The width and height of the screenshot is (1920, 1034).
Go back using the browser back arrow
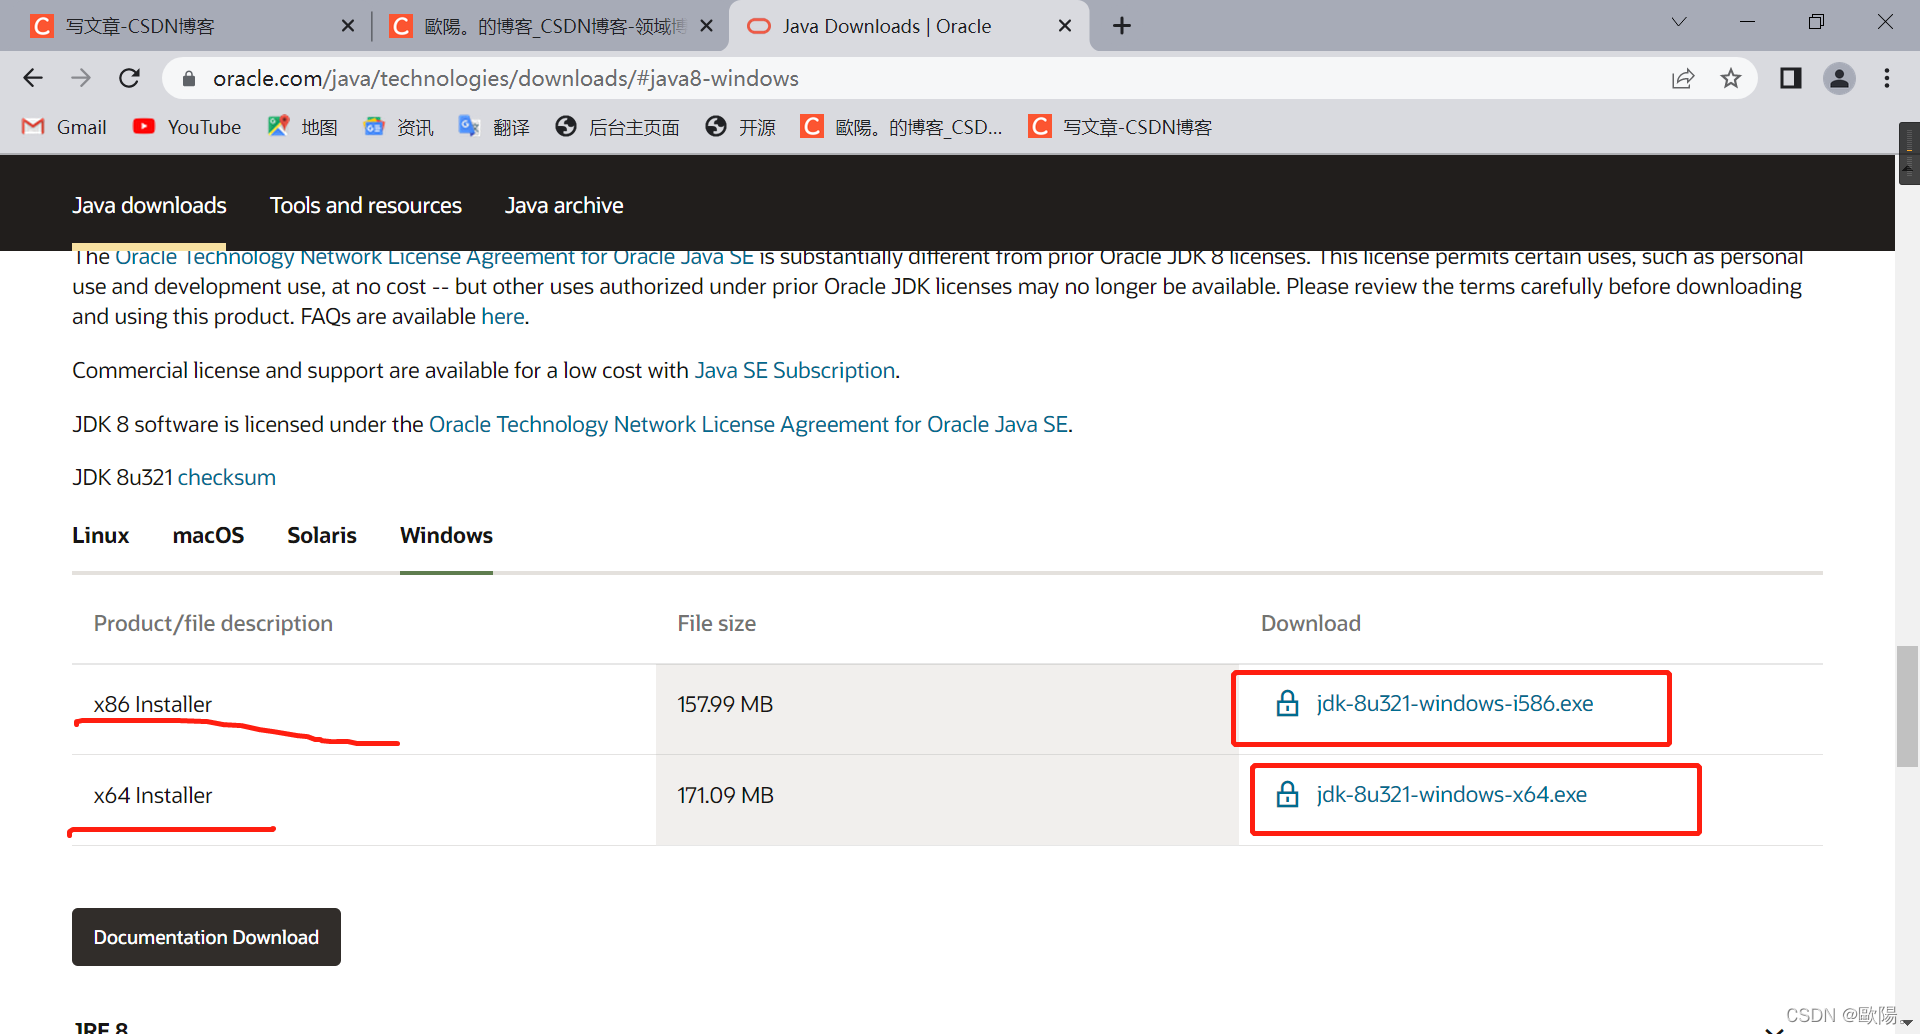click(x=33, y=78)
